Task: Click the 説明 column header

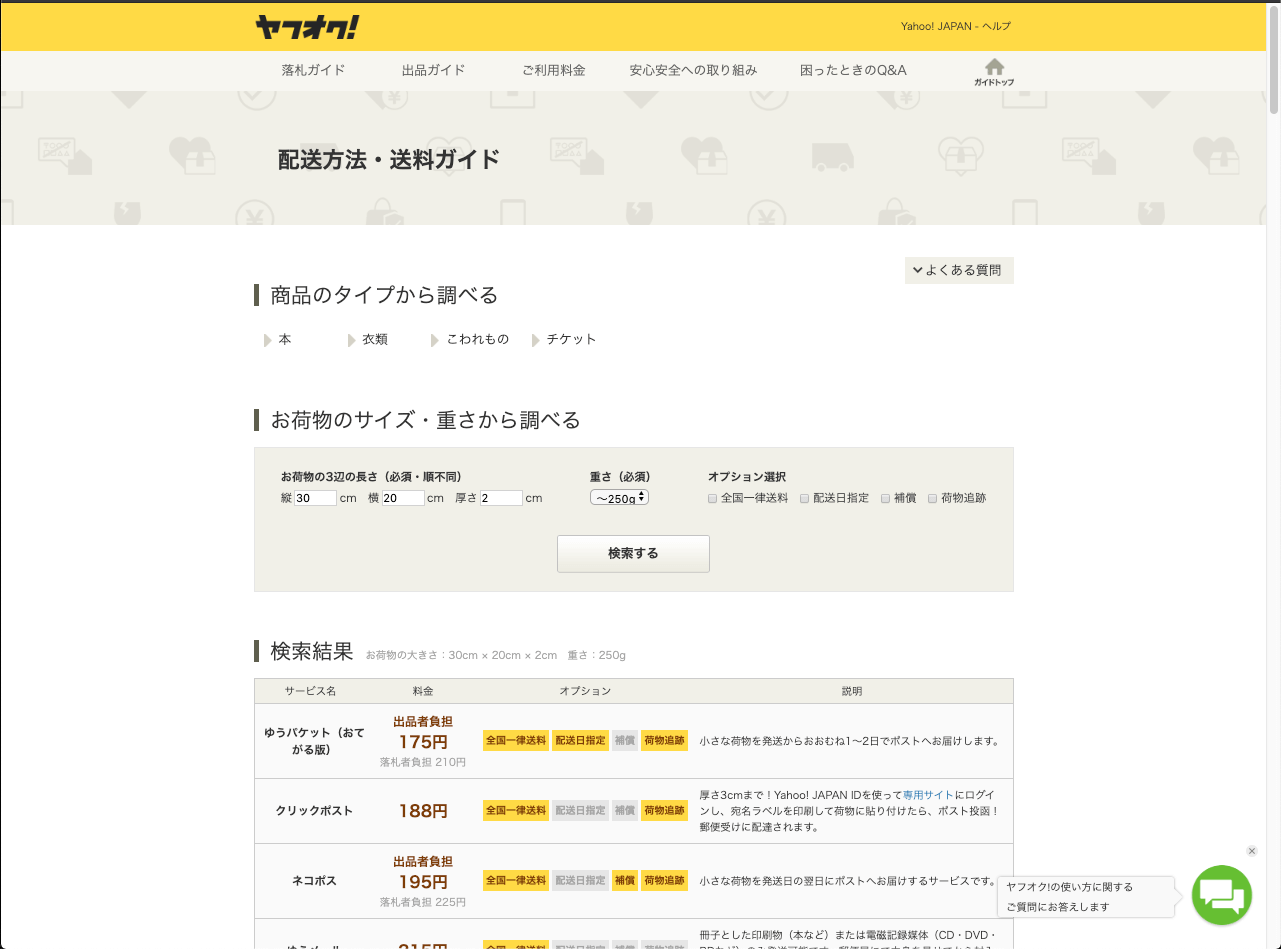Action: point(851,691)
